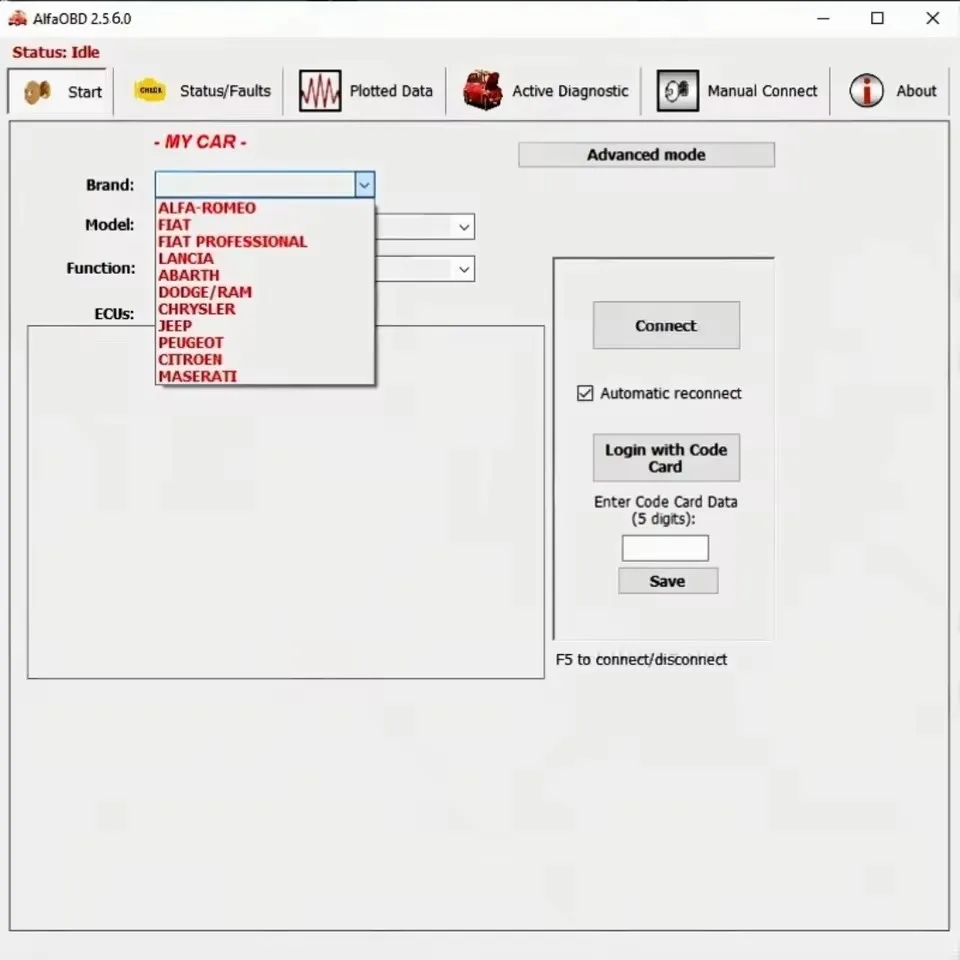This screenshot has height=960, width=960.
Task: Click the Manual Connect gauge icon
Action: (x=677, y=90)
